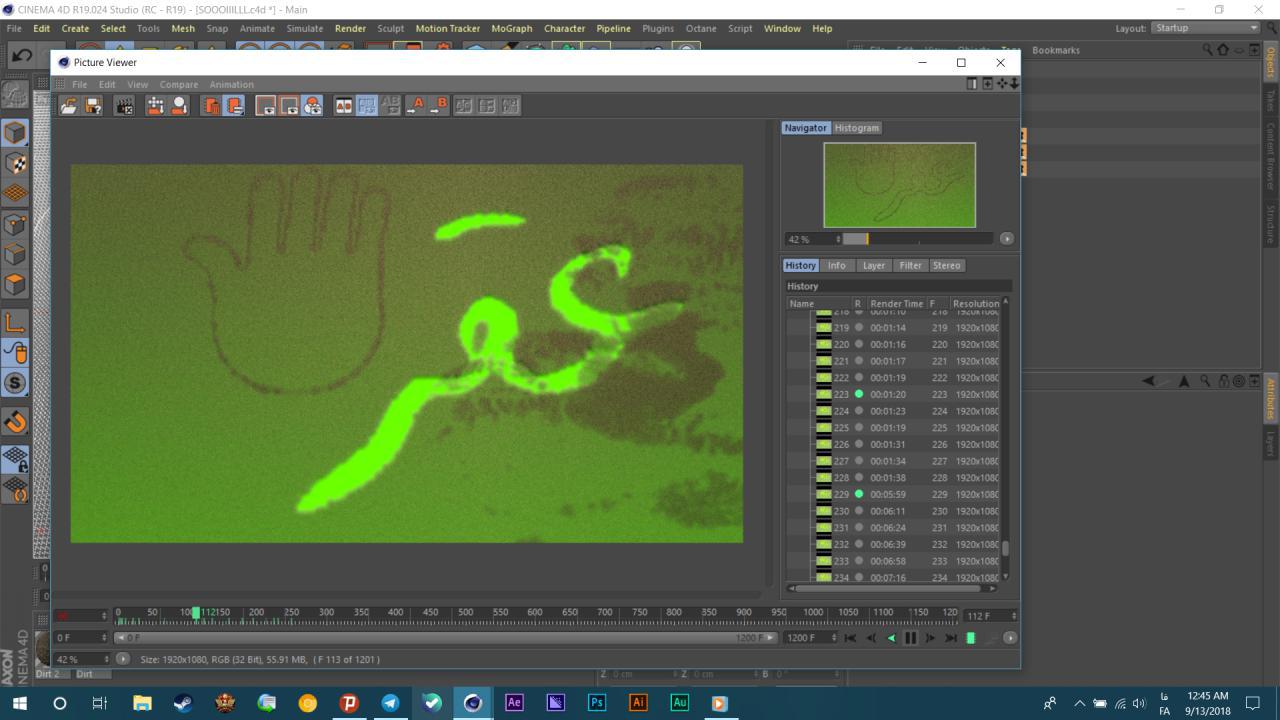The image size is (1280, 720).
Task: Click the play backward green arrow
Action: 891,638
